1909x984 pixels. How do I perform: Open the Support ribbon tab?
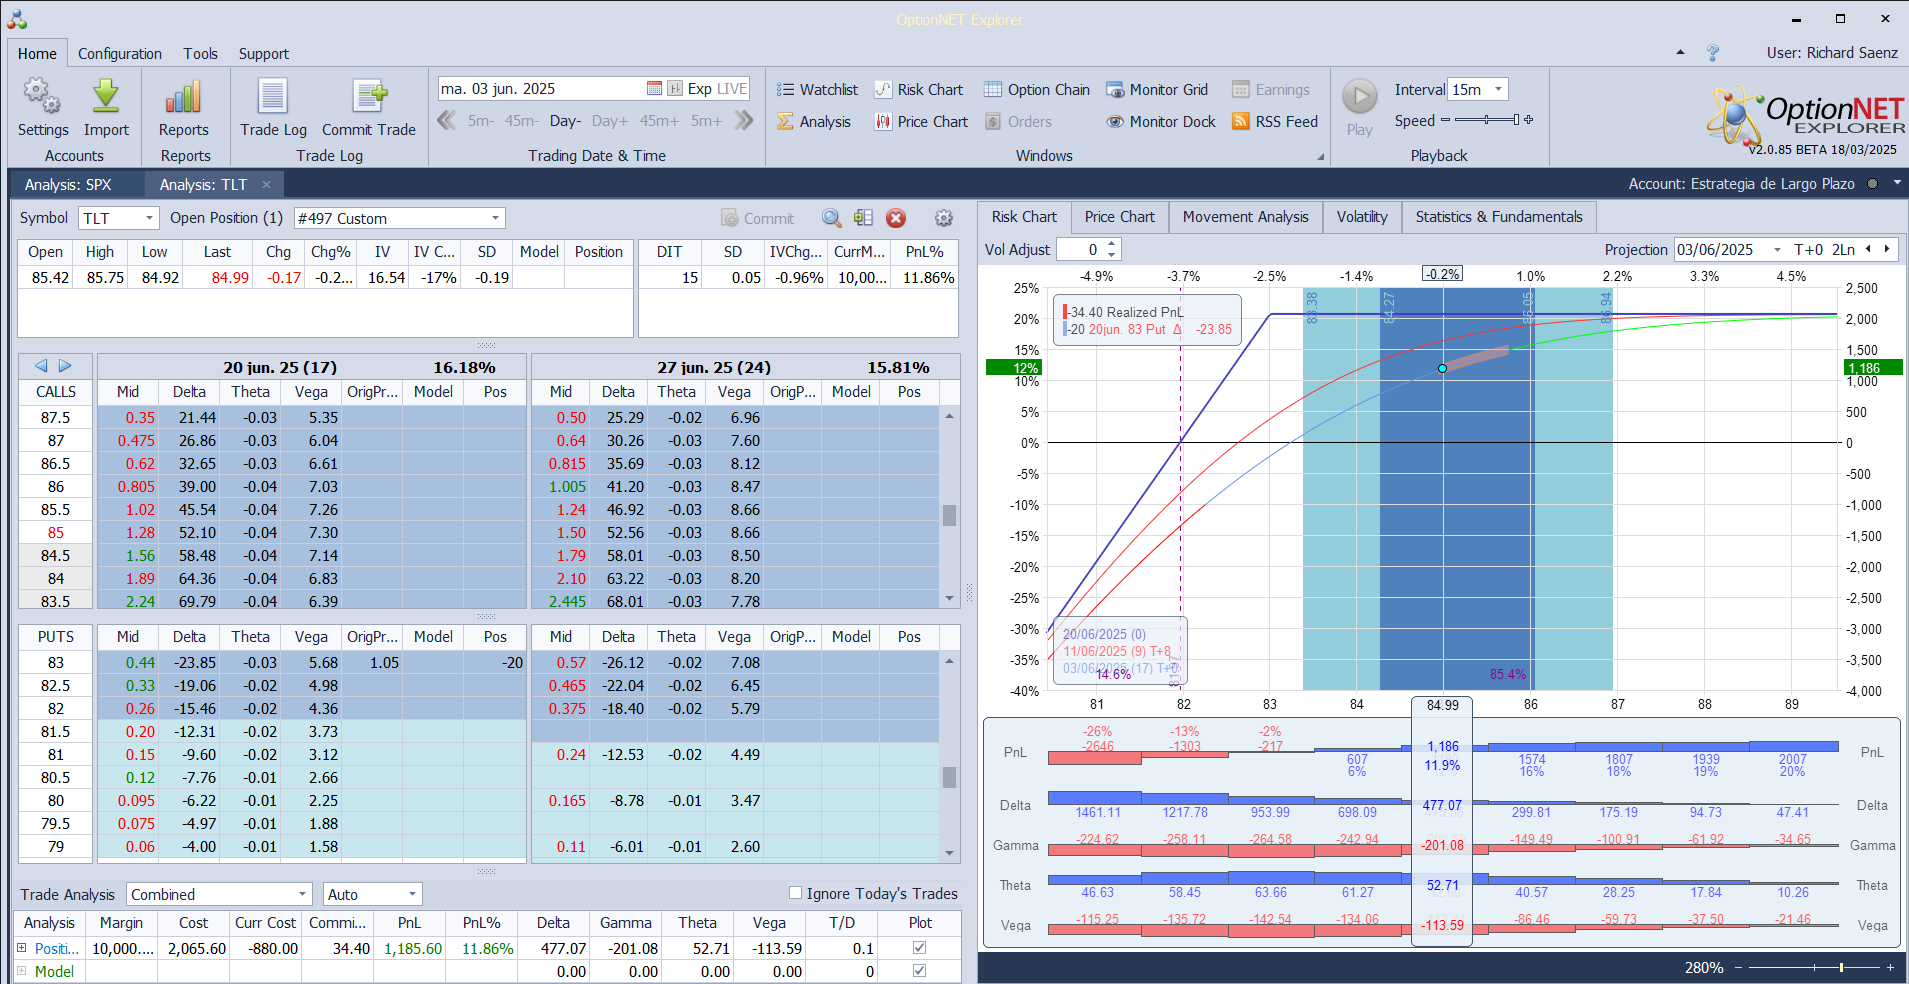263,53
